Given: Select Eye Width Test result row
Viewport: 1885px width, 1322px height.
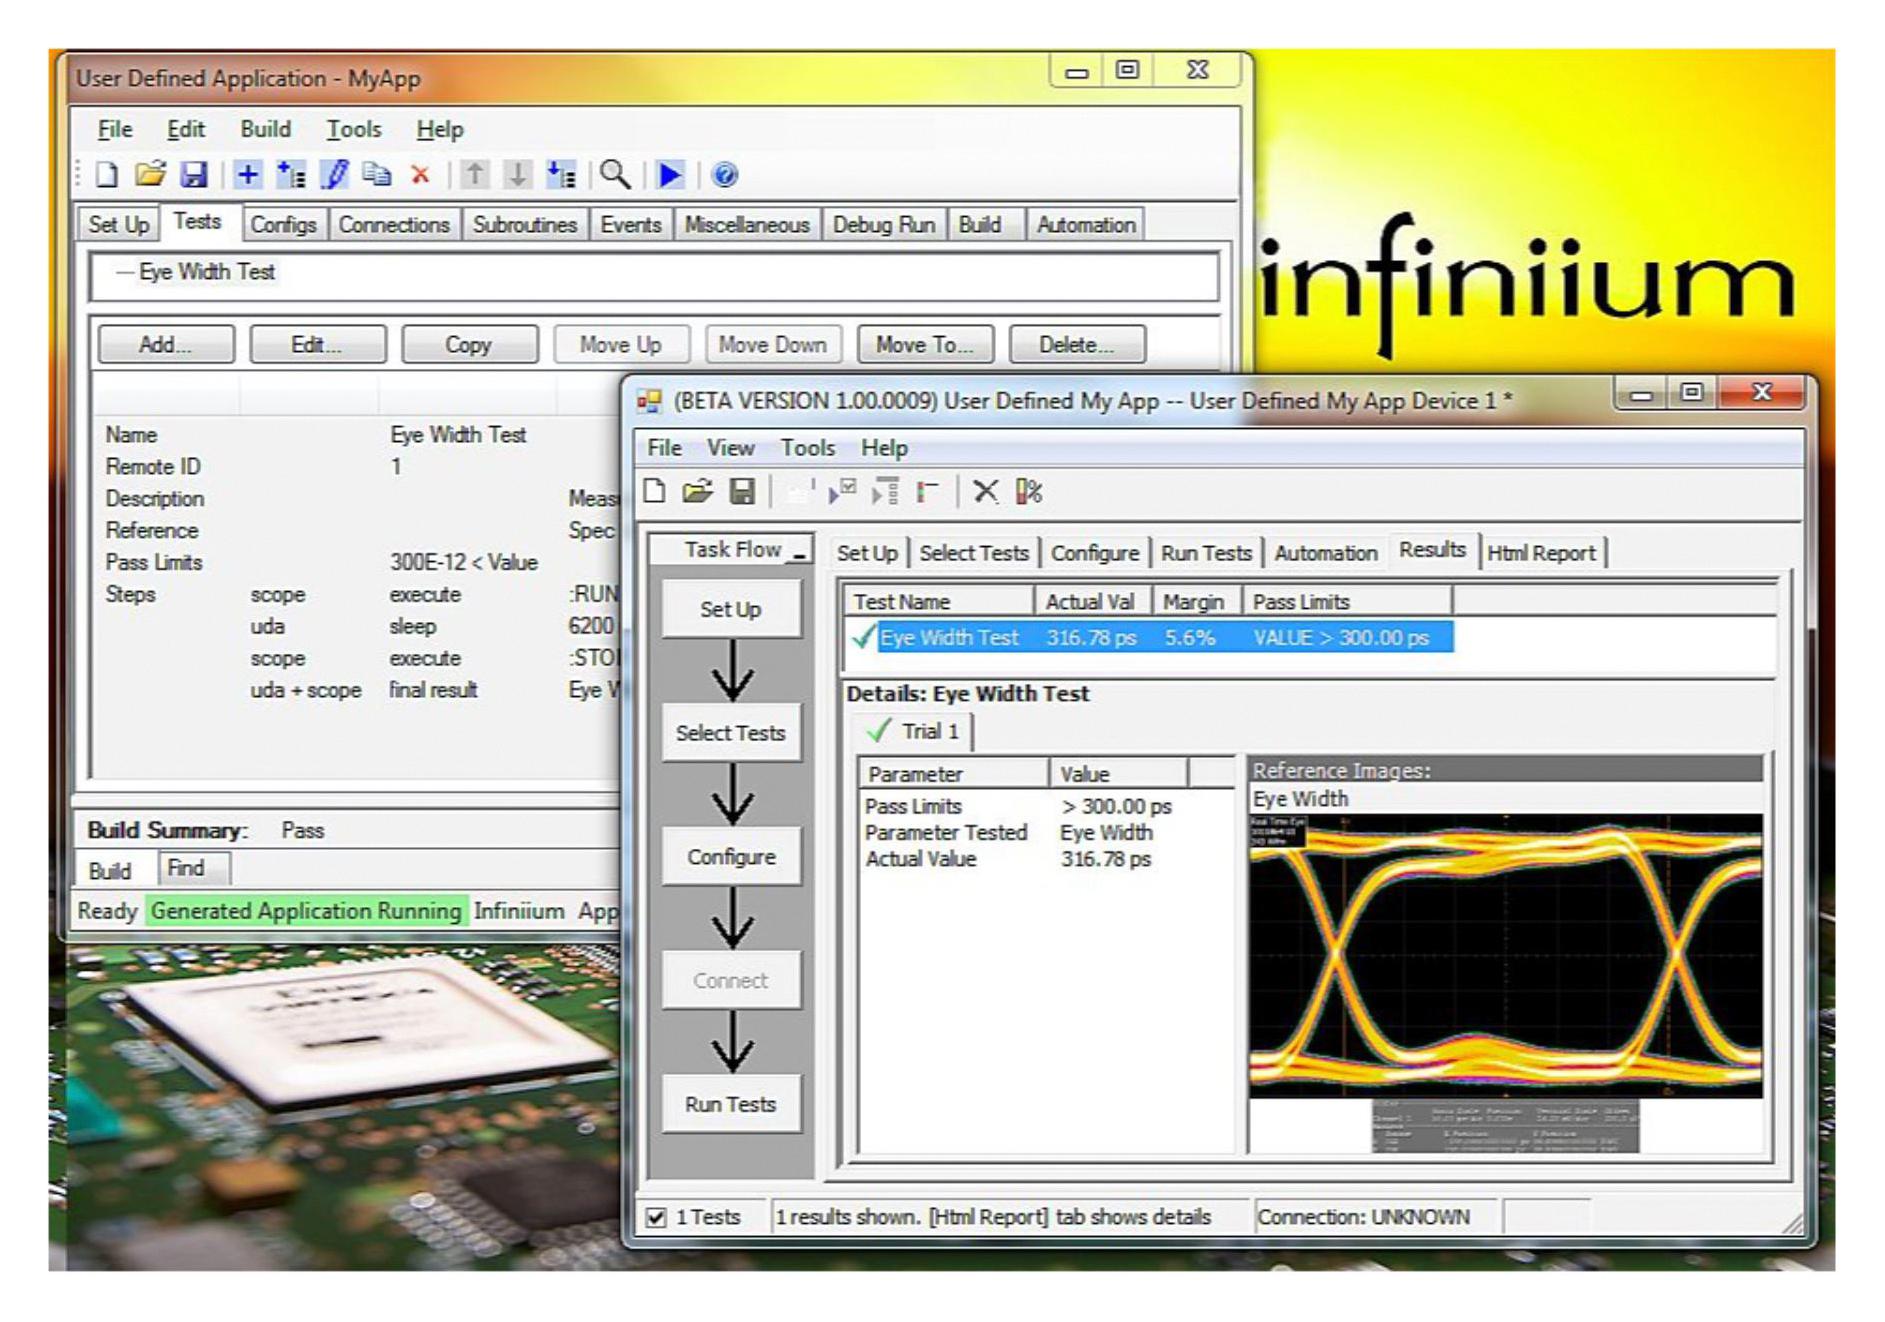Looking at the screenshot, I should (x=1150, y=637).
